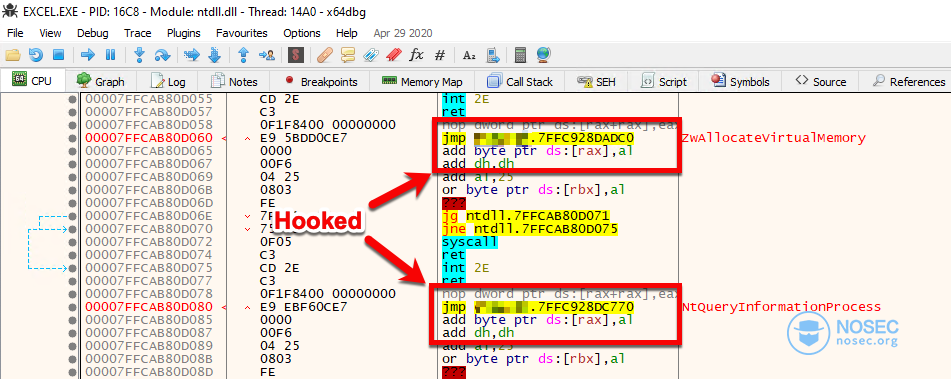Search for strings using Az icon
Viewport: 951px width, 379px height.
pos(469,55)
